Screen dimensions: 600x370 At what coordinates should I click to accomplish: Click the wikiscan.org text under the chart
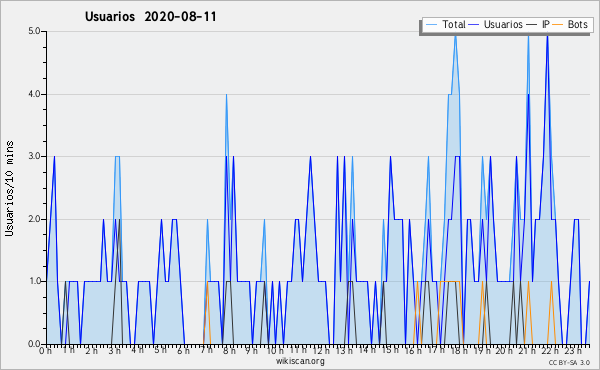pyautogui.click(x=300, y=361)
